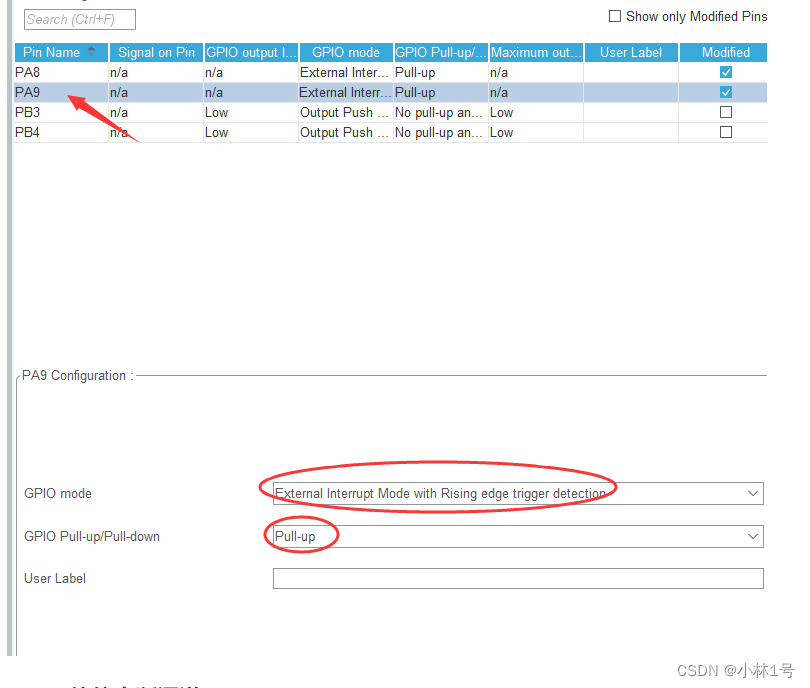Screen dimensions: 810x688
Task: Click PB3 No pull-up cell
Action: (441, 113)
